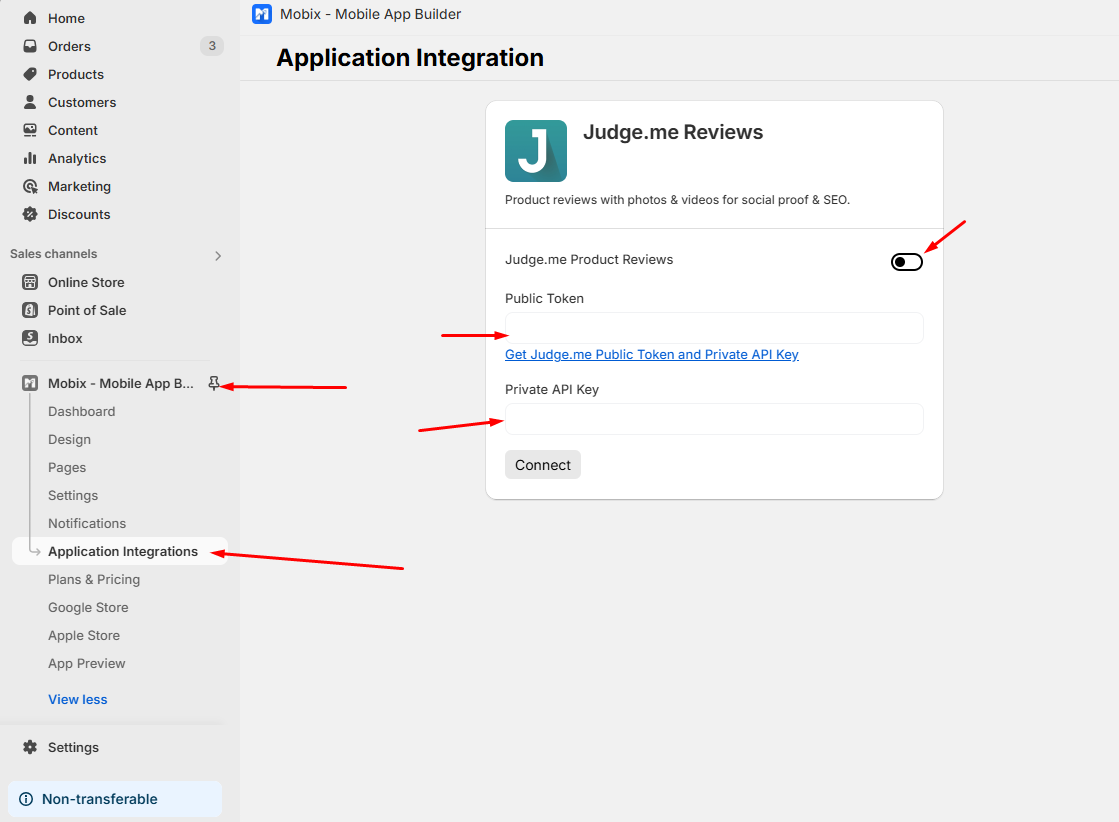
Task: Open Mobix app Settings subpage
Action: 73,495
